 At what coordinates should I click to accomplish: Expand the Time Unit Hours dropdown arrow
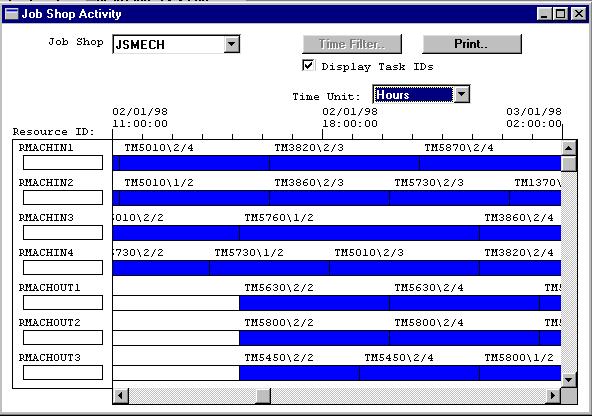[x=462, y=94]
